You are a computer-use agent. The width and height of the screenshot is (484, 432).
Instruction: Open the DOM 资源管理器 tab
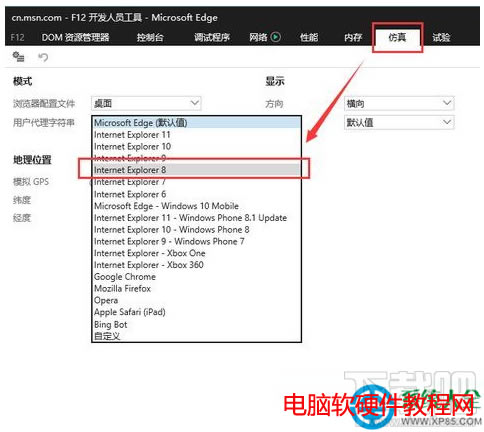click(x=75, y=37)
